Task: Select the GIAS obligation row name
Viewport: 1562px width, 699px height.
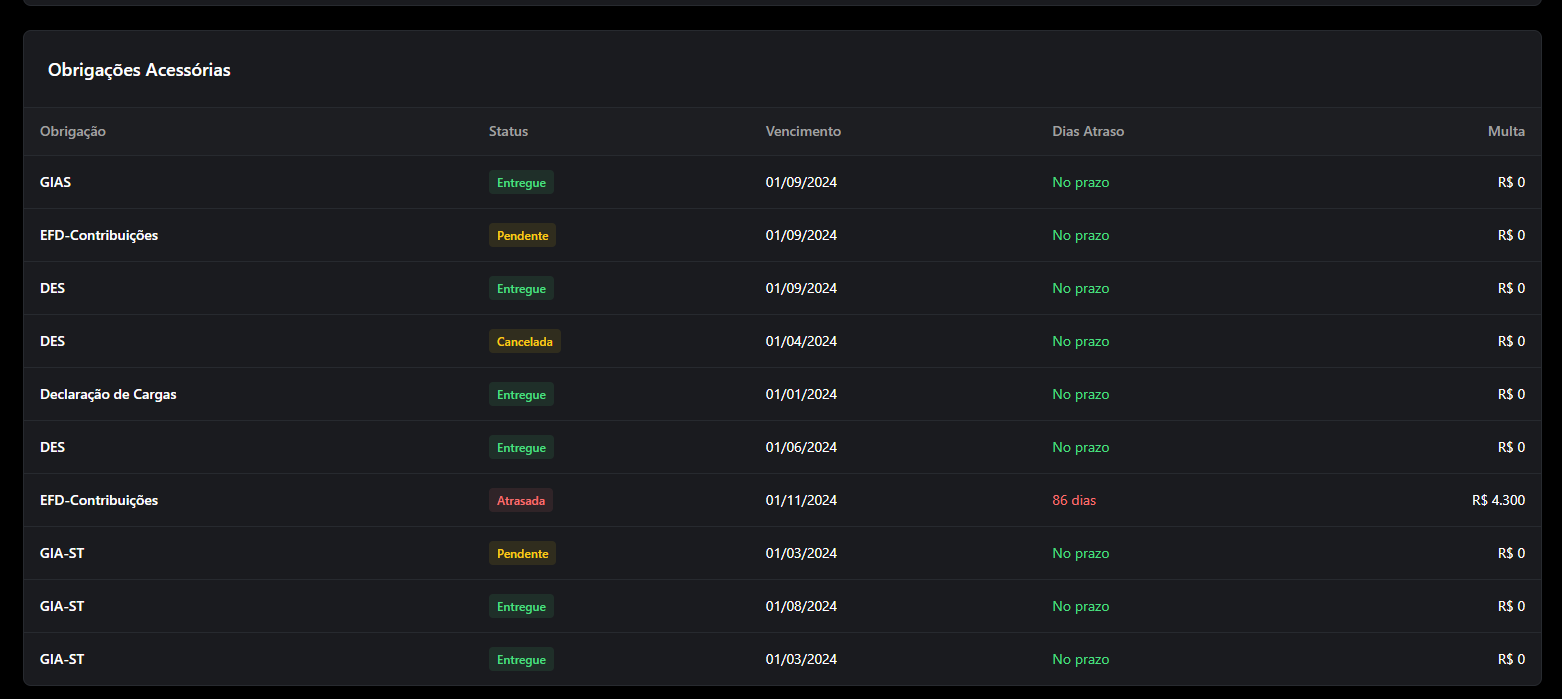Action: [55, 182]
